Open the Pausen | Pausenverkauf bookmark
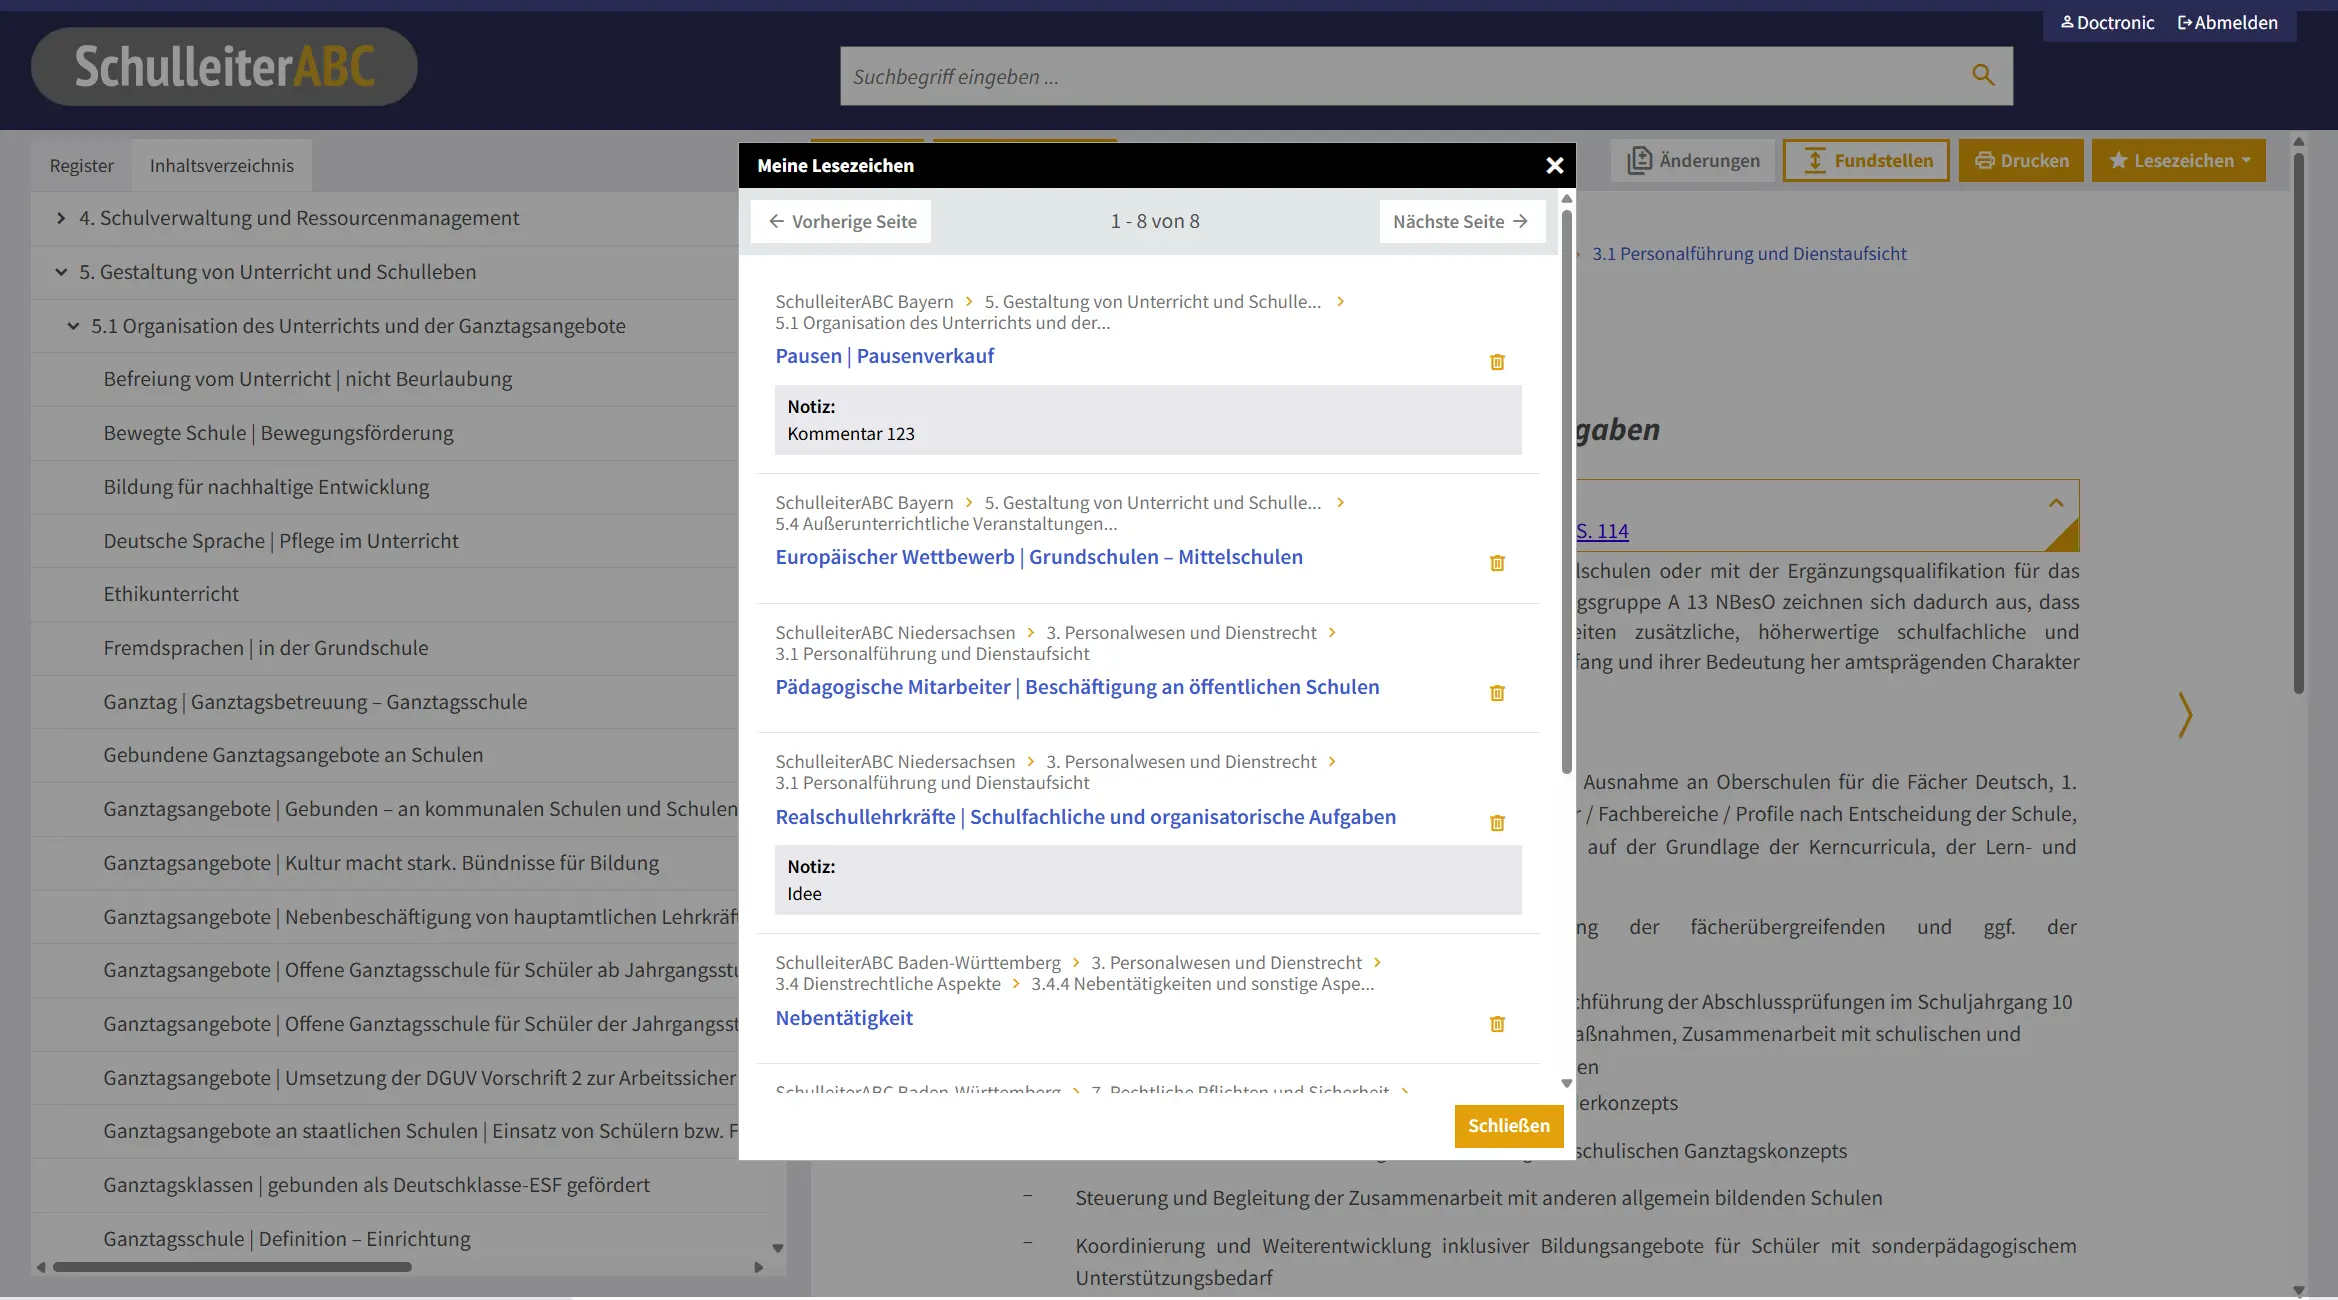The image size is (2338, 1300). pos(884,356)
